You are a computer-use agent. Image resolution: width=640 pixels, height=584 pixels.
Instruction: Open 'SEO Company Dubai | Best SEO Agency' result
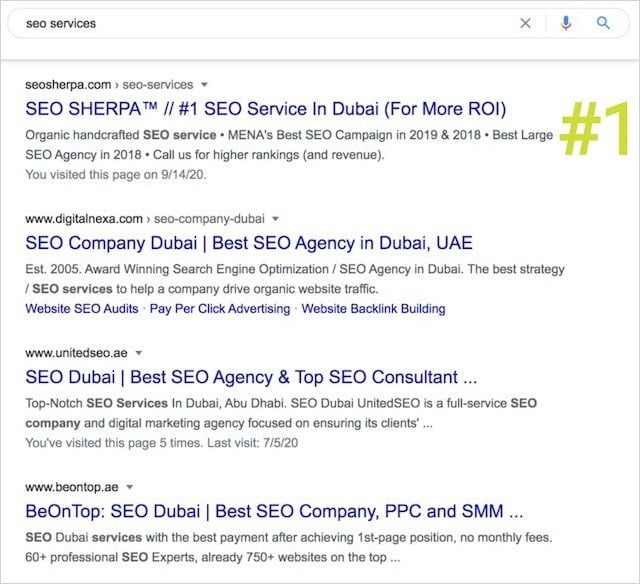[249, 243]
